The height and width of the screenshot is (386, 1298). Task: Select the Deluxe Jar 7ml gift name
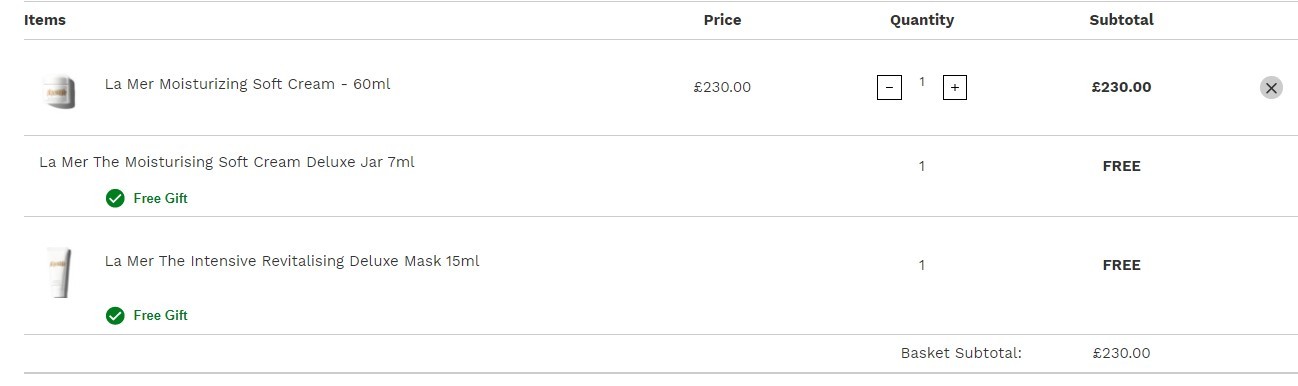click(x=227, y=162)
